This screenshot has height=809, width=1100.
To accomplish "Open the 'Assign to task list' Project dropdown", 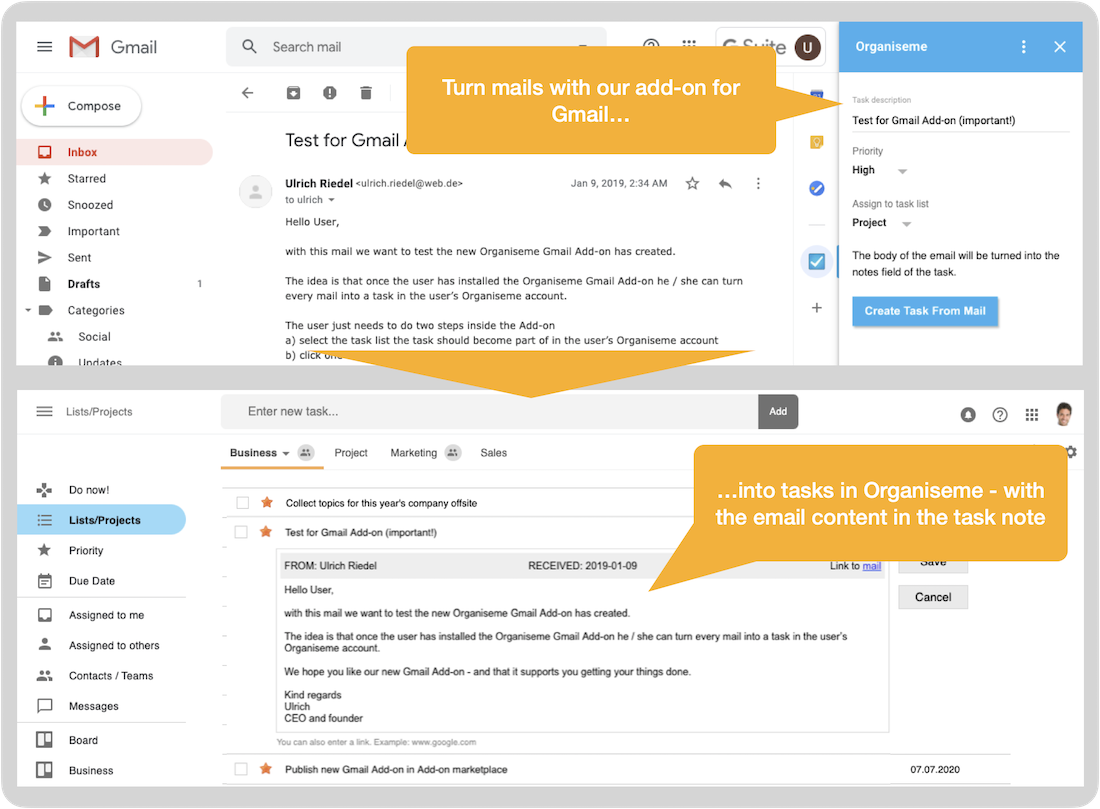I will (880, 222).
